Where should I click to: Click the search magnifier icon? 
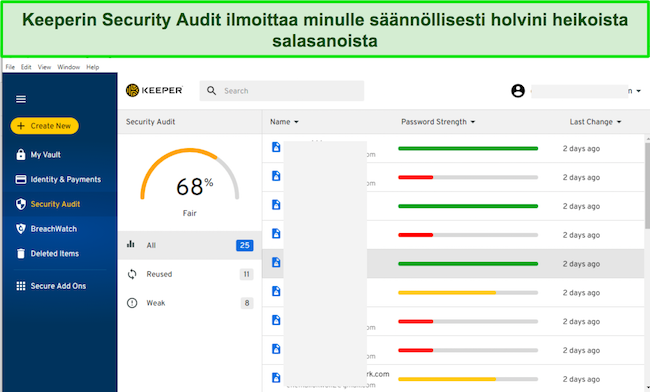(211, 91)
